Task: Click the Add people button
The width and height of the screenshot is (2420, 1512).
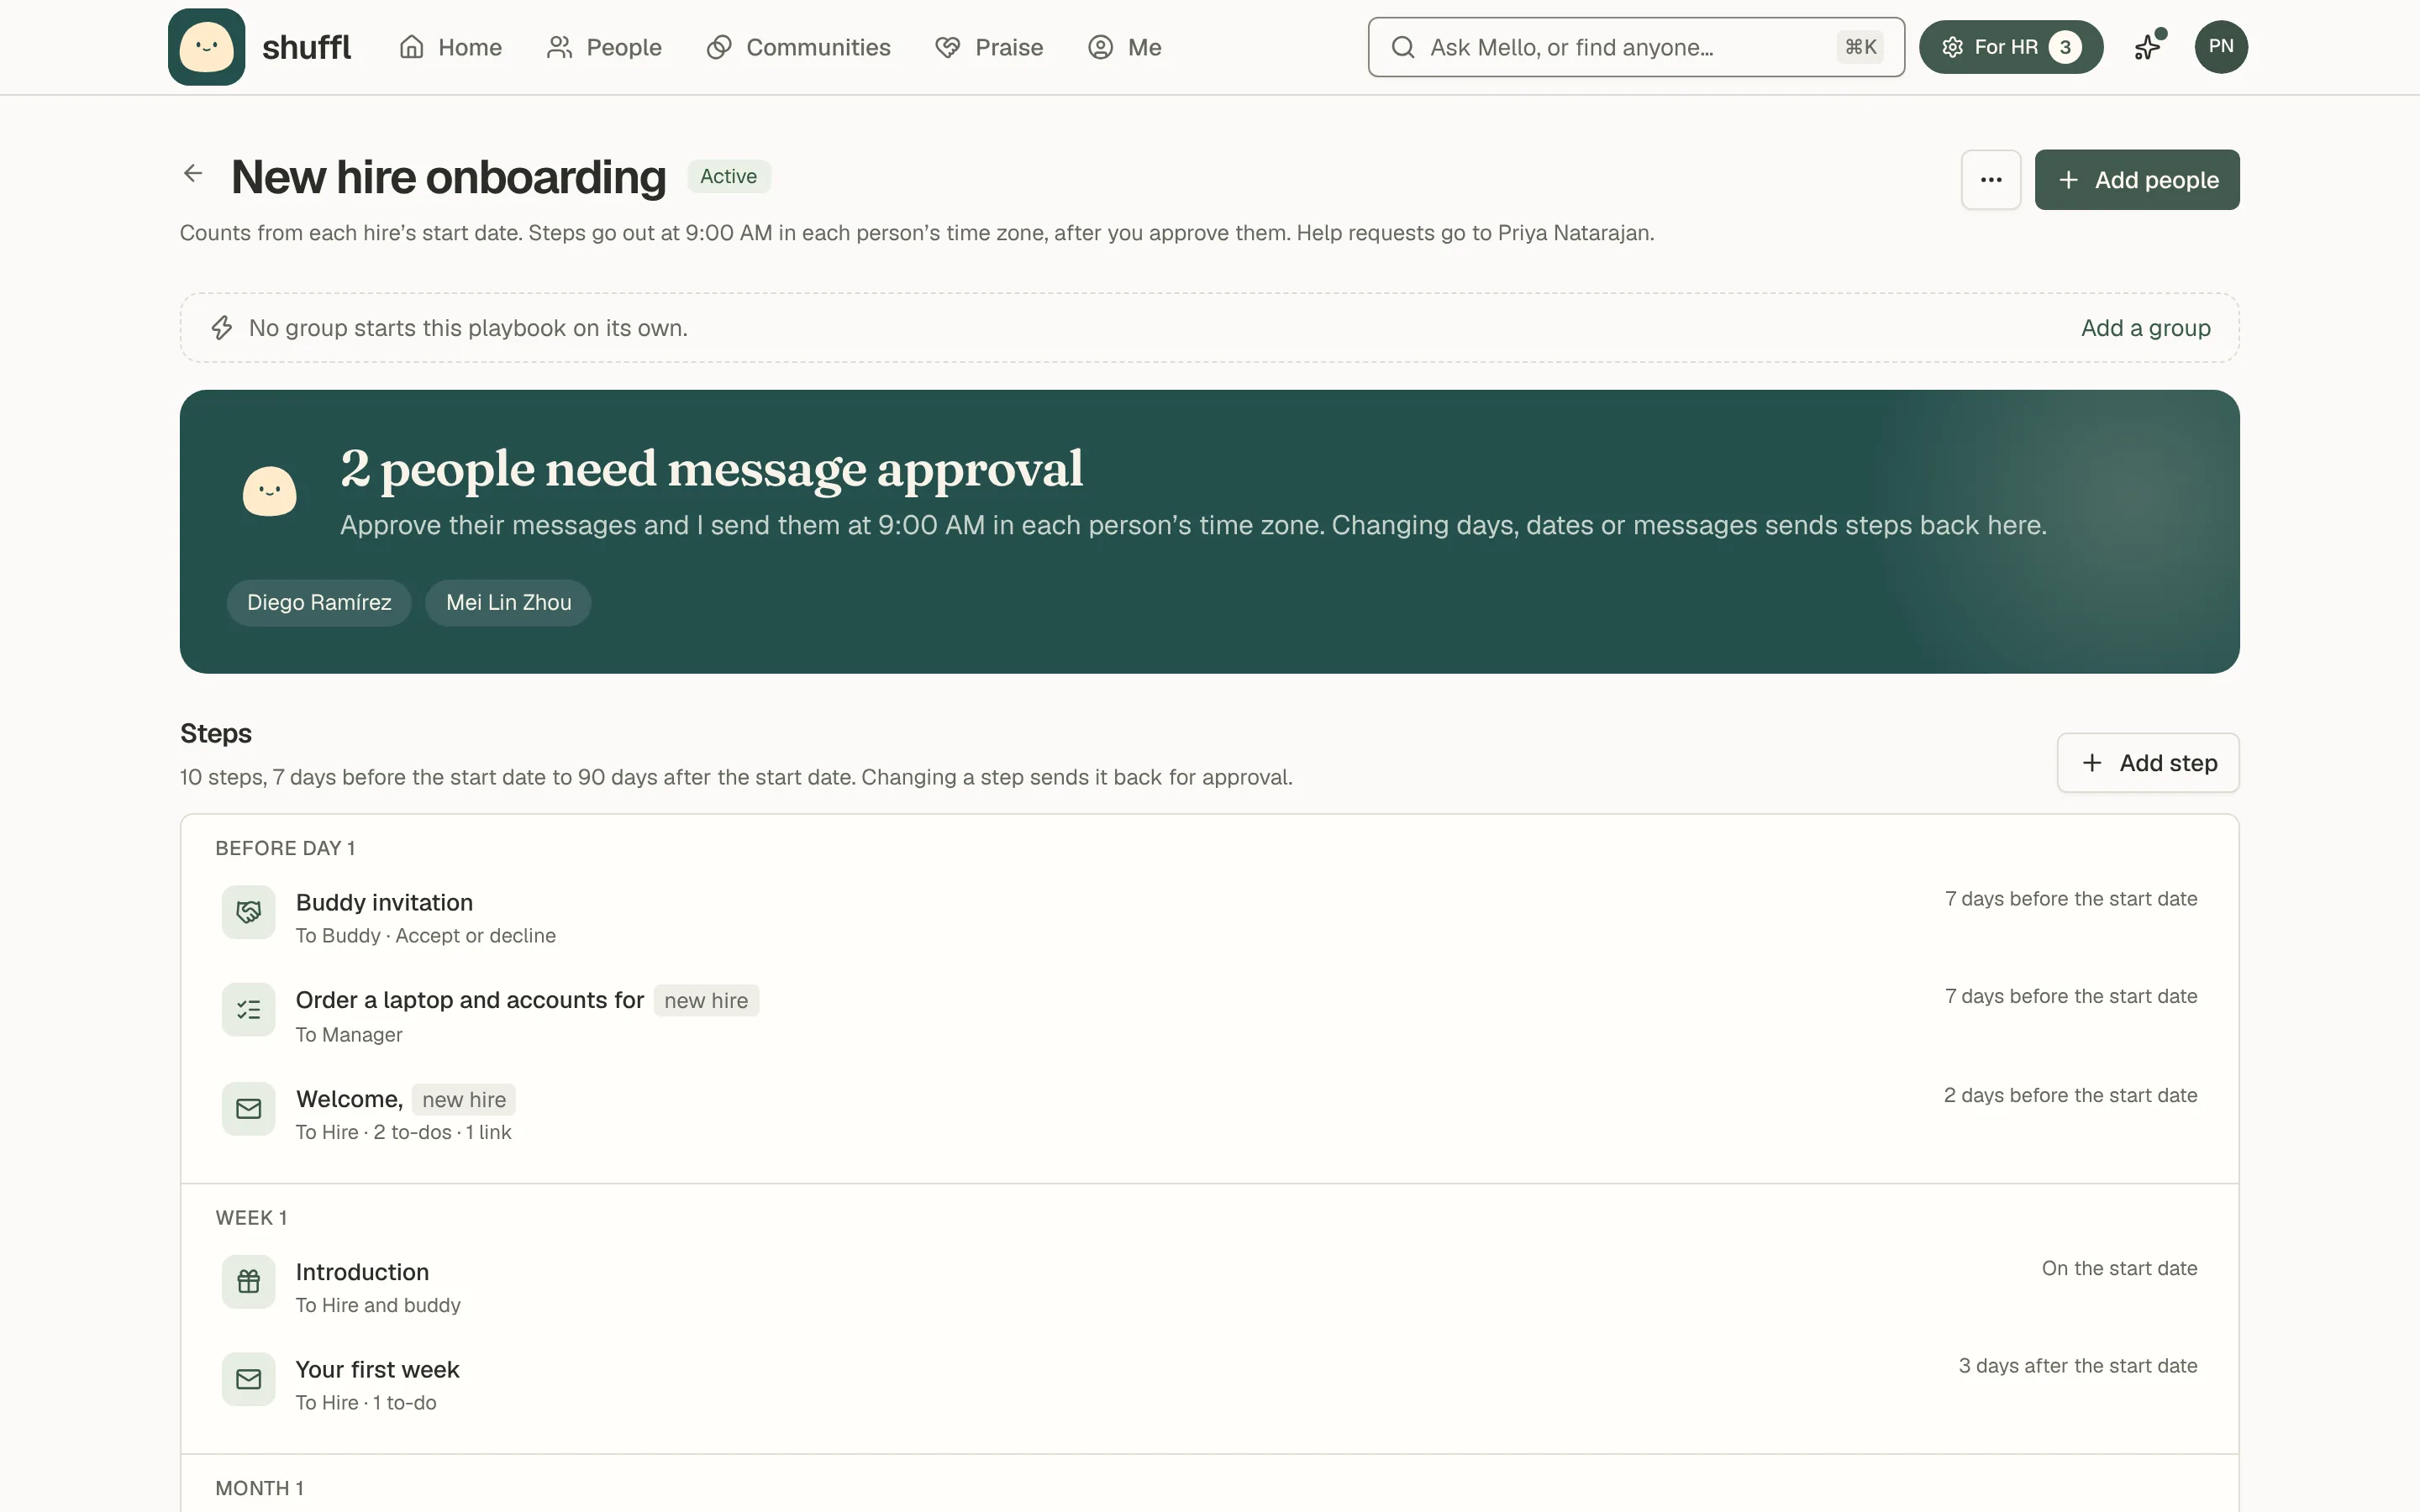Action: 2137,180
